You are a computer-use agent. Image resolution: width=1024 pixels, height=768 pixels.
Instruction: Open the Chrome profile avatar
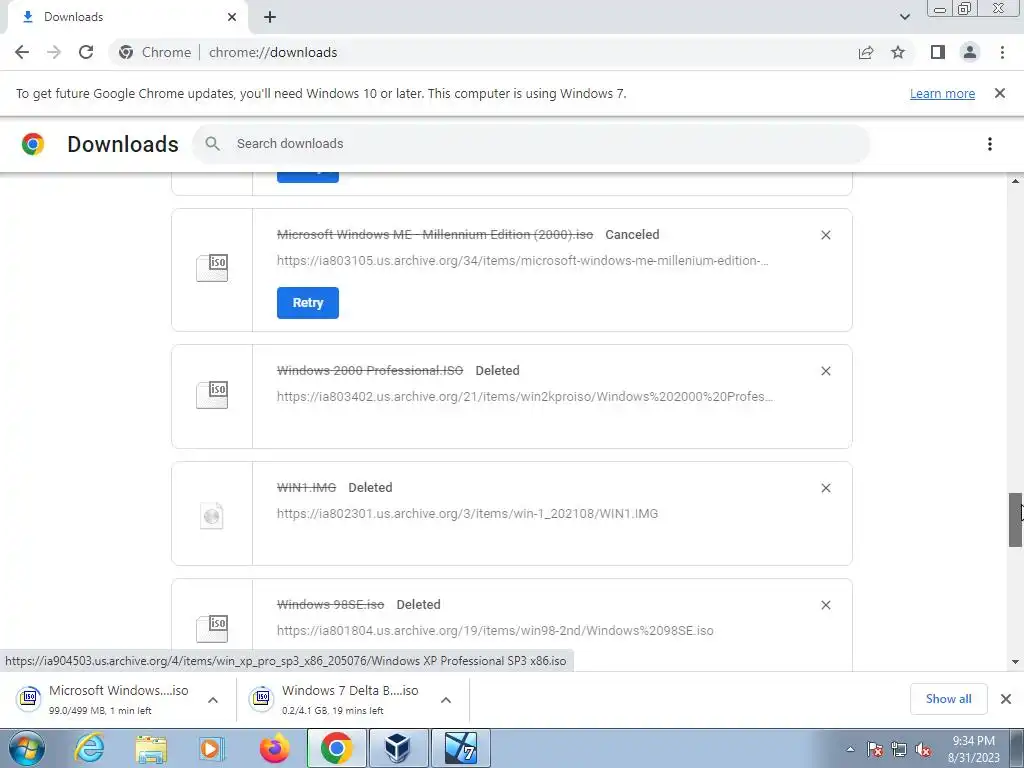point(970,52)
